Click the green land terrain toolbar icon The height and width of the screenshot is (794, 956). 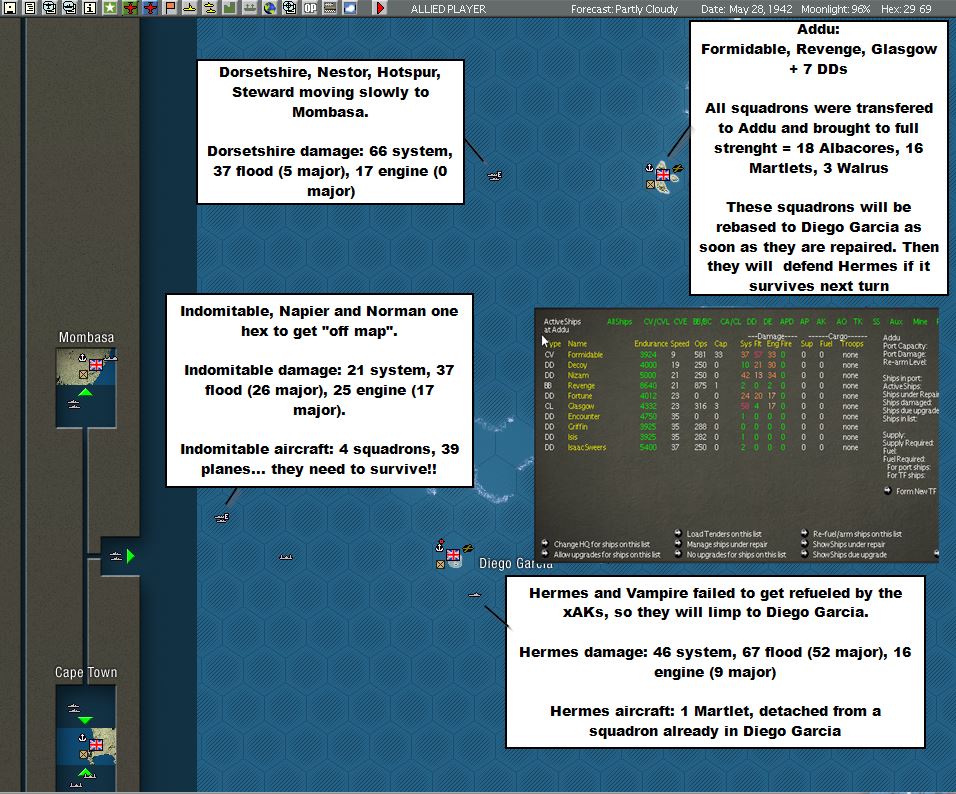point(229,8)
